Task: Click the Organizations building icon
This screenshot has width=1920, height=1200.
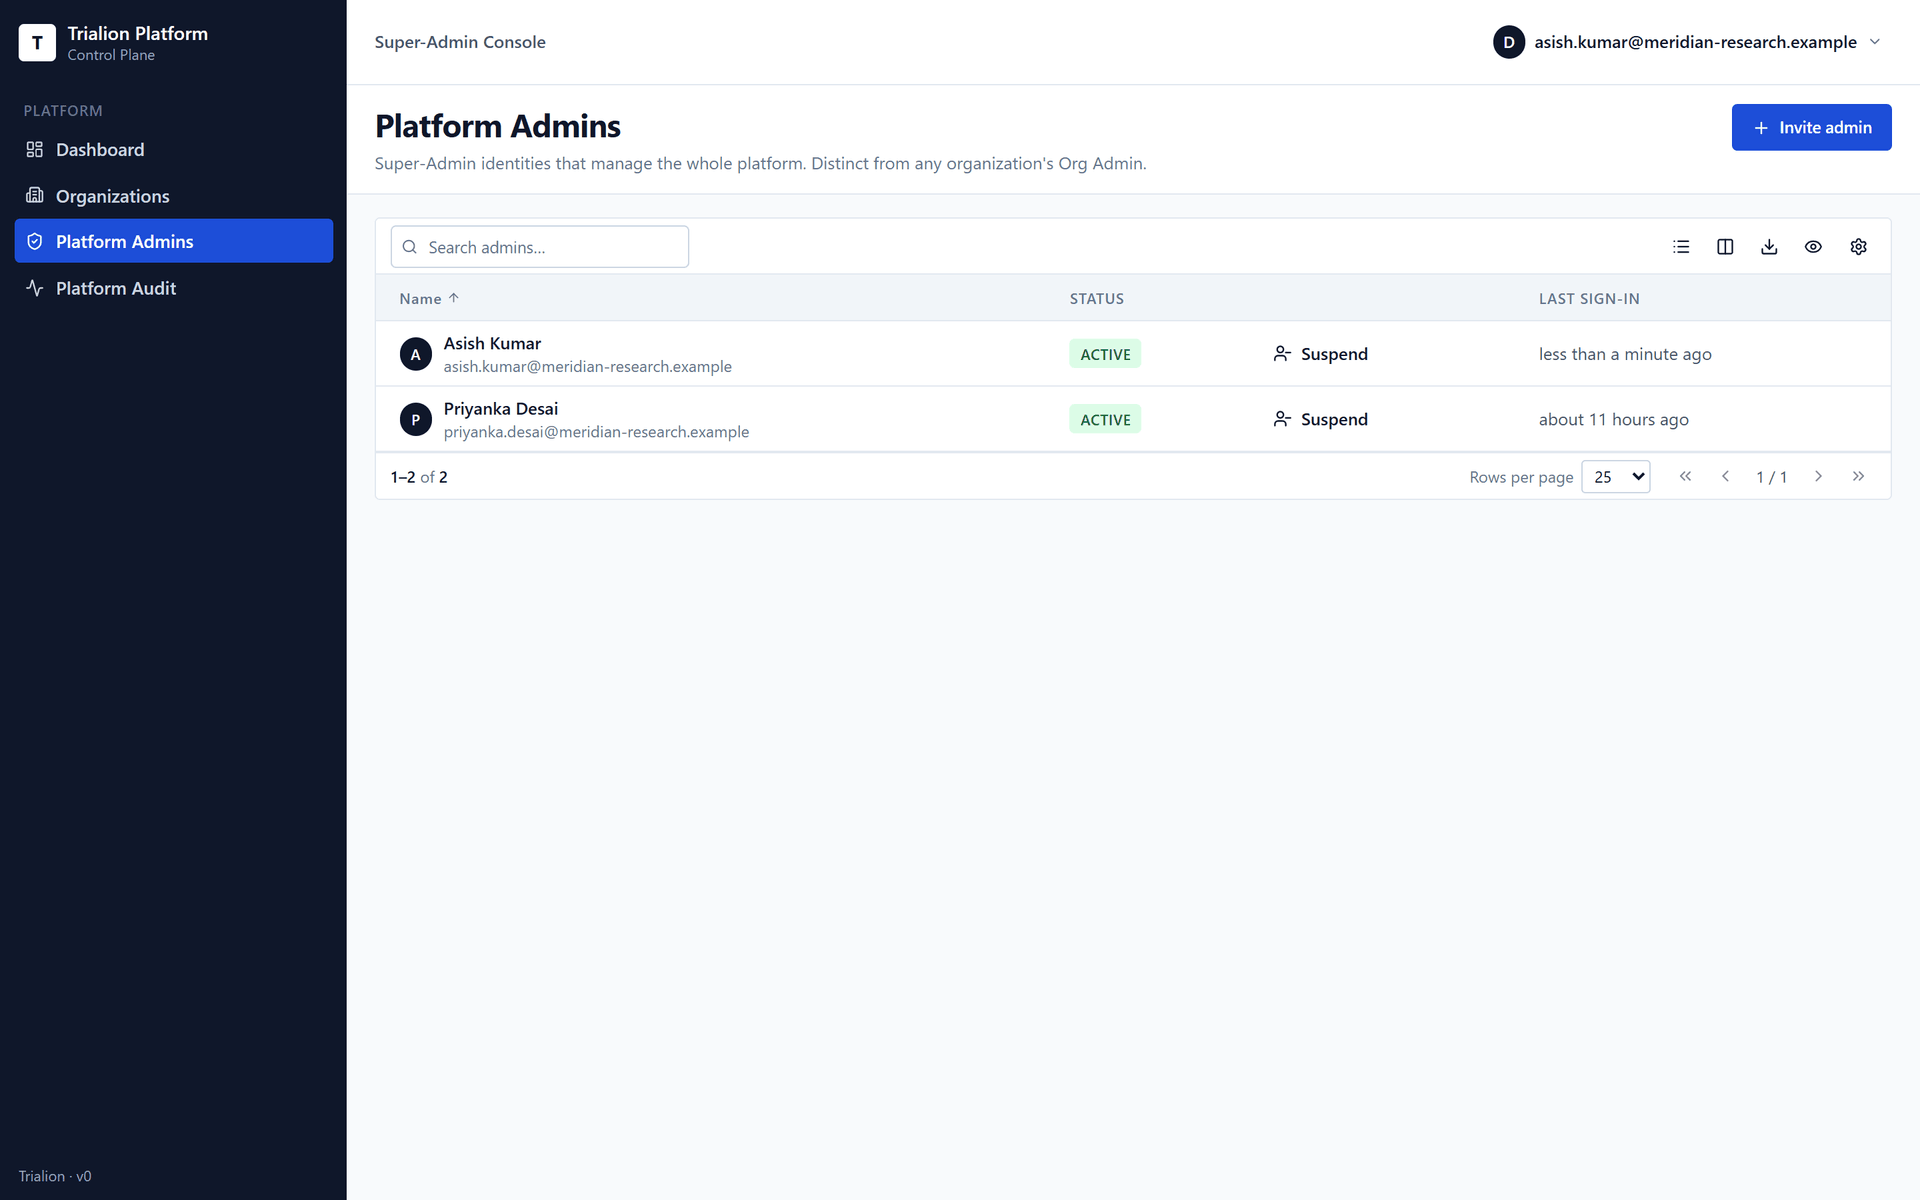Action: click(35, 196)
